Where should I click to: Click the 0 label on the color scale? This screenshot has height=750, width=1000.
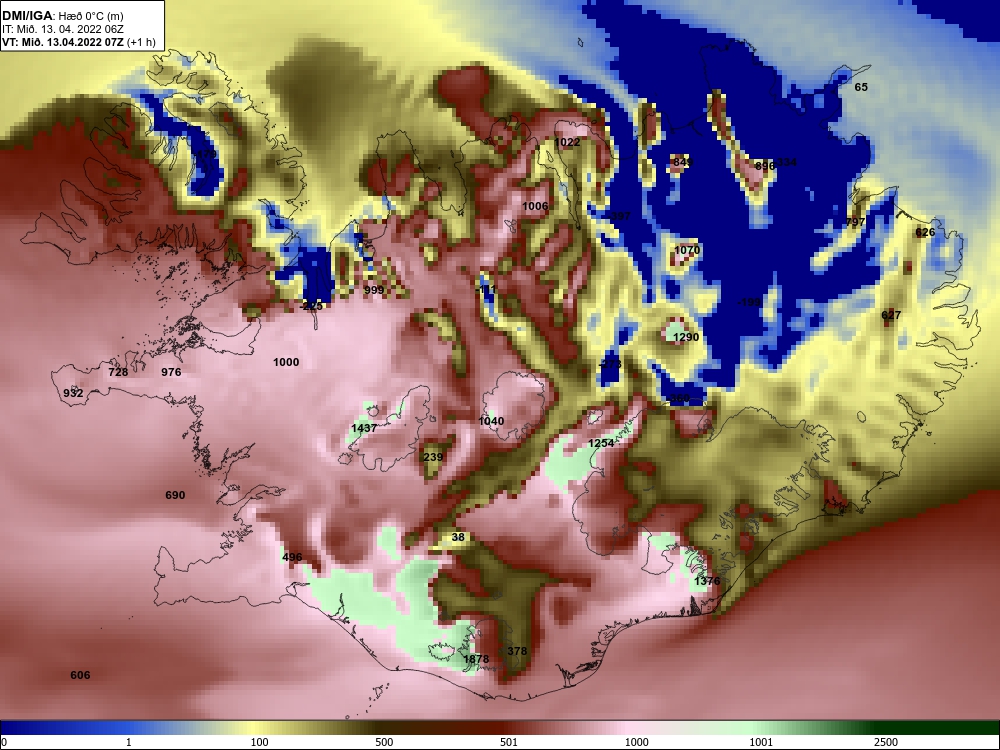point(4,742)
